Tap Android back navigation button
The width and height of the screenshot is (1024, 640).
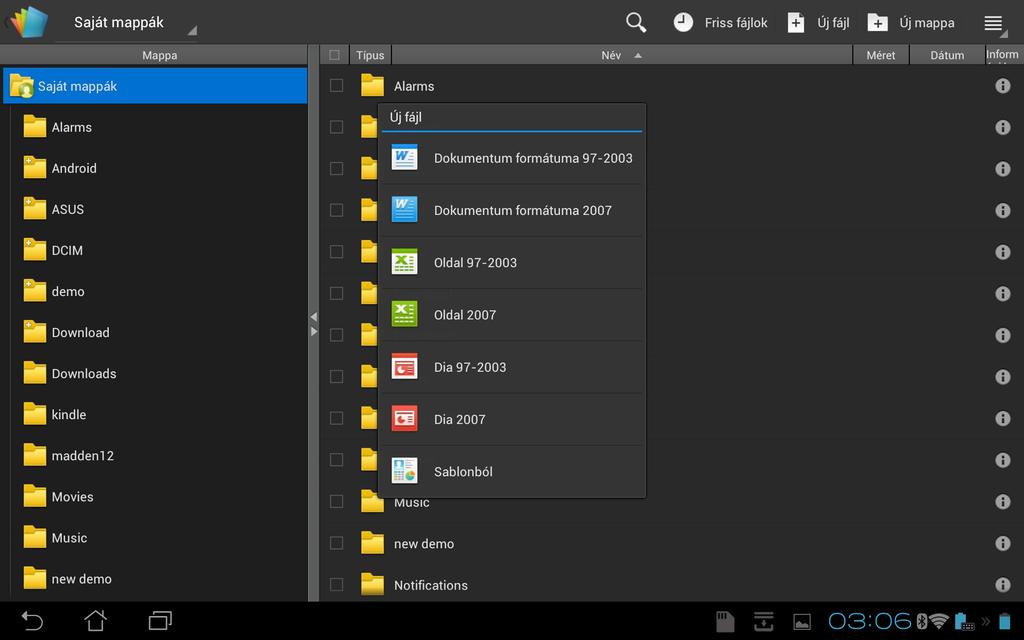[x=32, y=620]
